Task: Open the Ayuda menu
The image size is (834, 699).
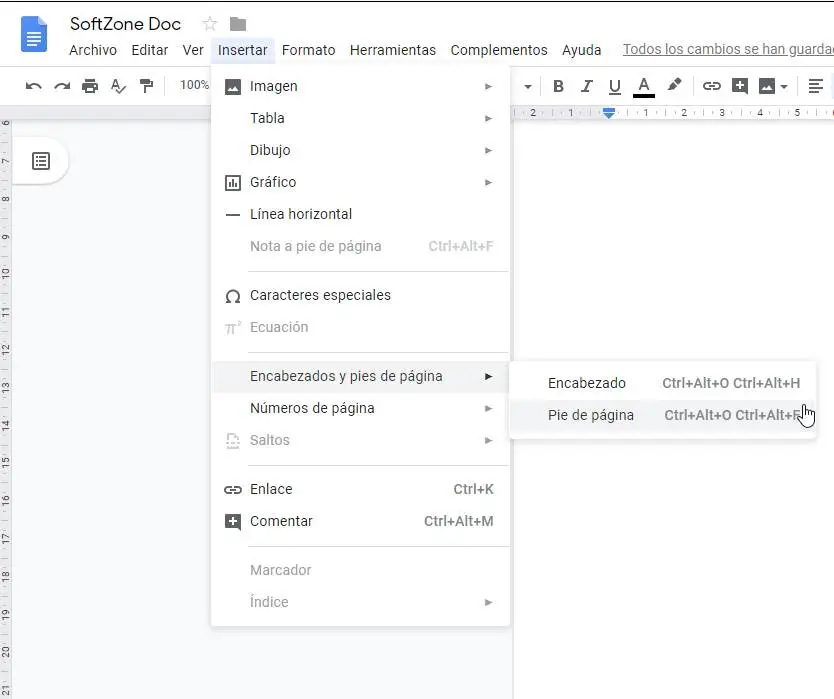Action: coord(581,50)
